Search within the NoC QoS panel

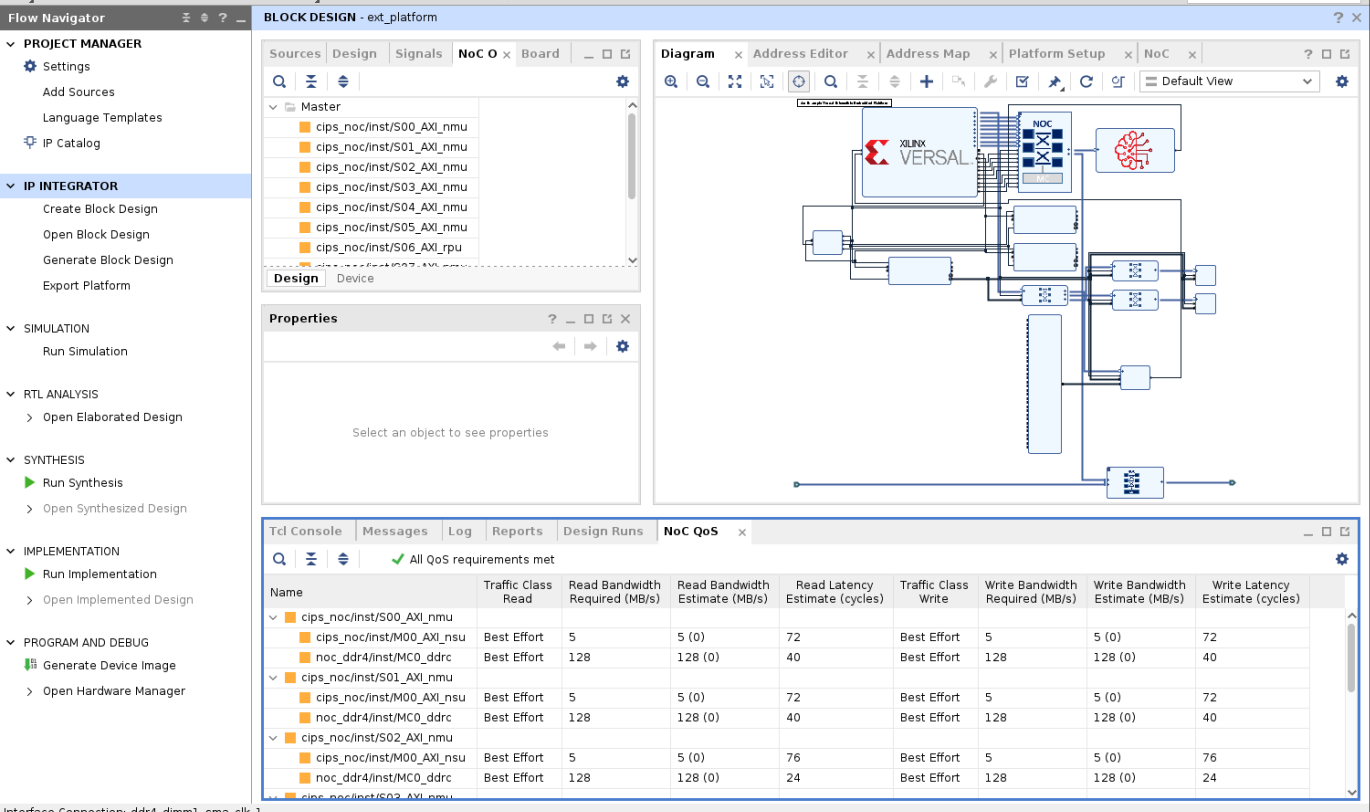pos(280,560)
